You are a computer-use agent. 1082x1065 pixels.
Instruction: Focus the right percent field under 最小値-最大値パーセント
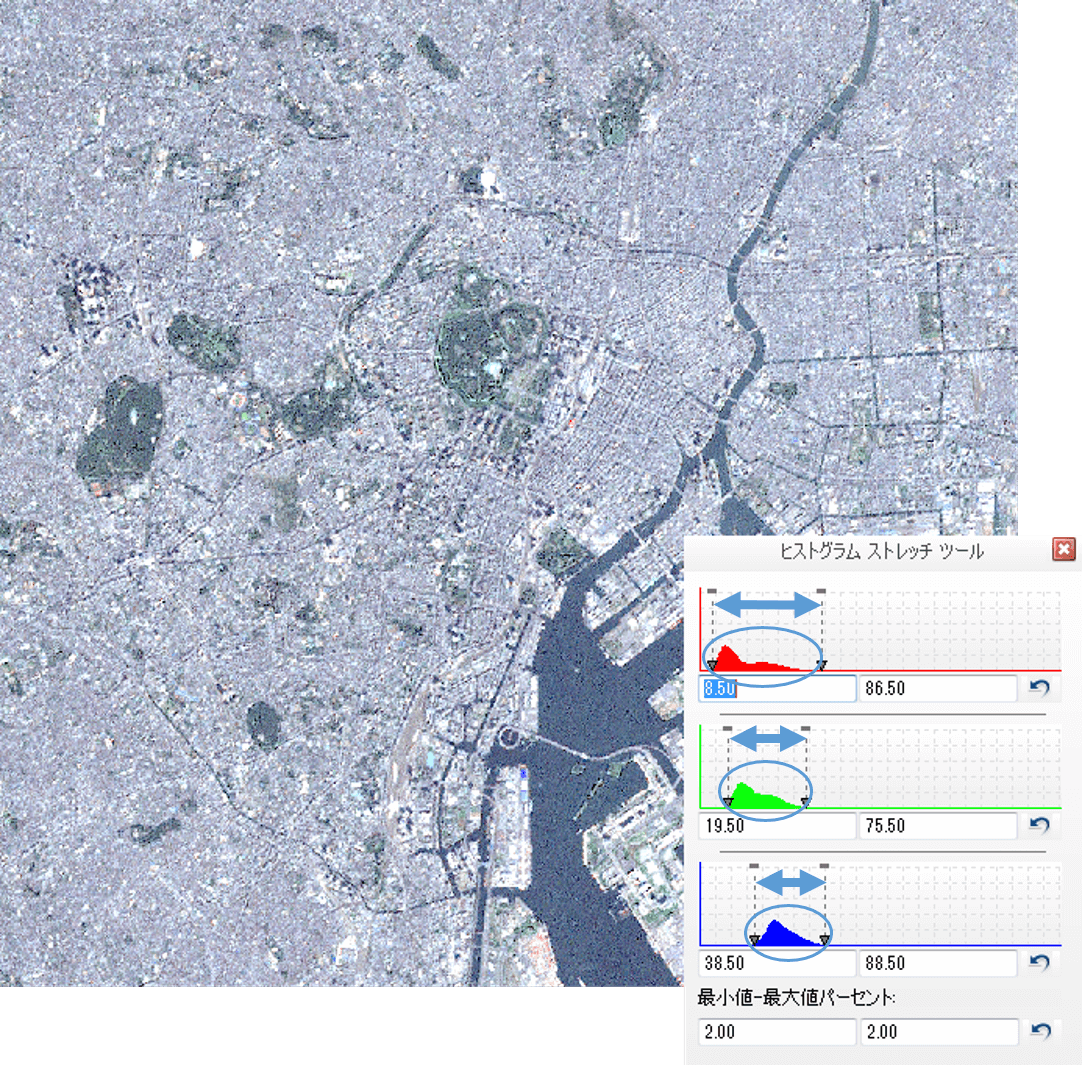tap(938, 1032)
